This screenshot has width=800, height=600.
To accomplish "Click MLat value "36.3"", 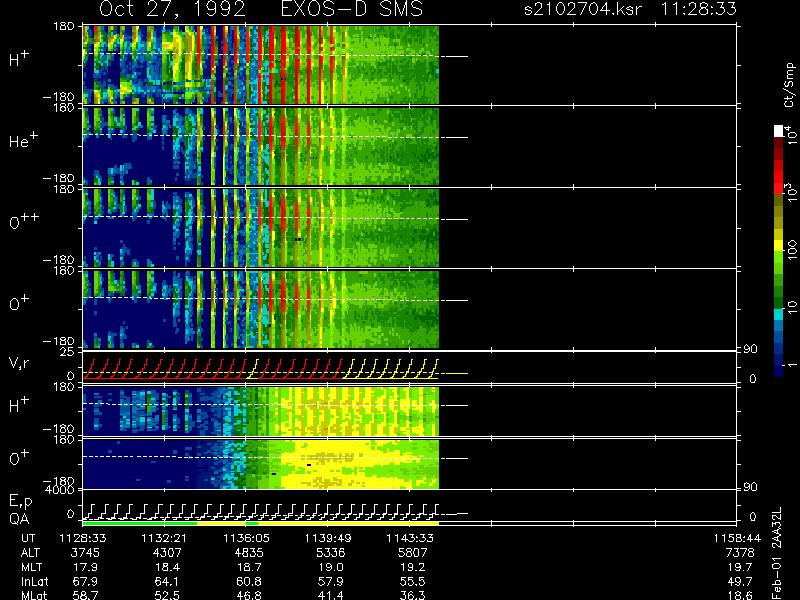I will tap(412, 595).
